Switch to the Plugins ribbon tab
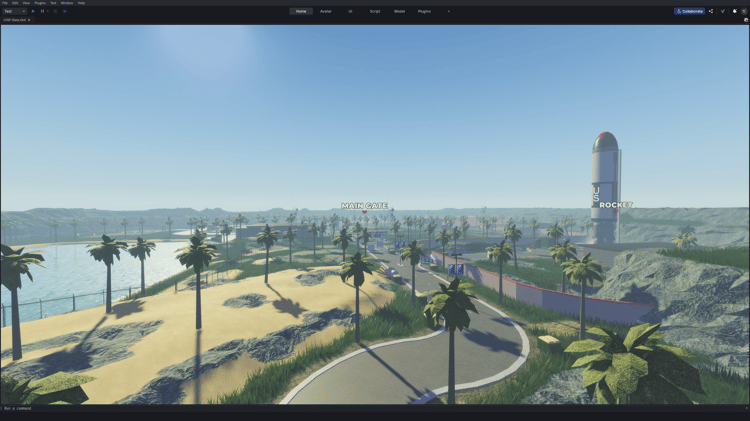750x421 pixels. [x=424, y=11]
